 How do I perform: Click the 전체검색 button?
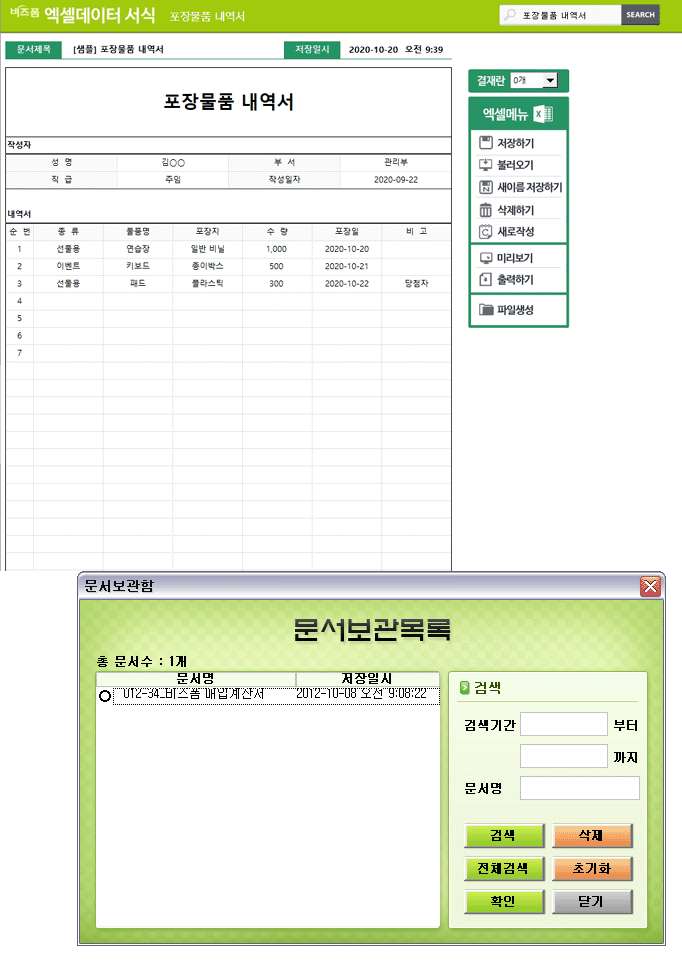coord(504,869)
